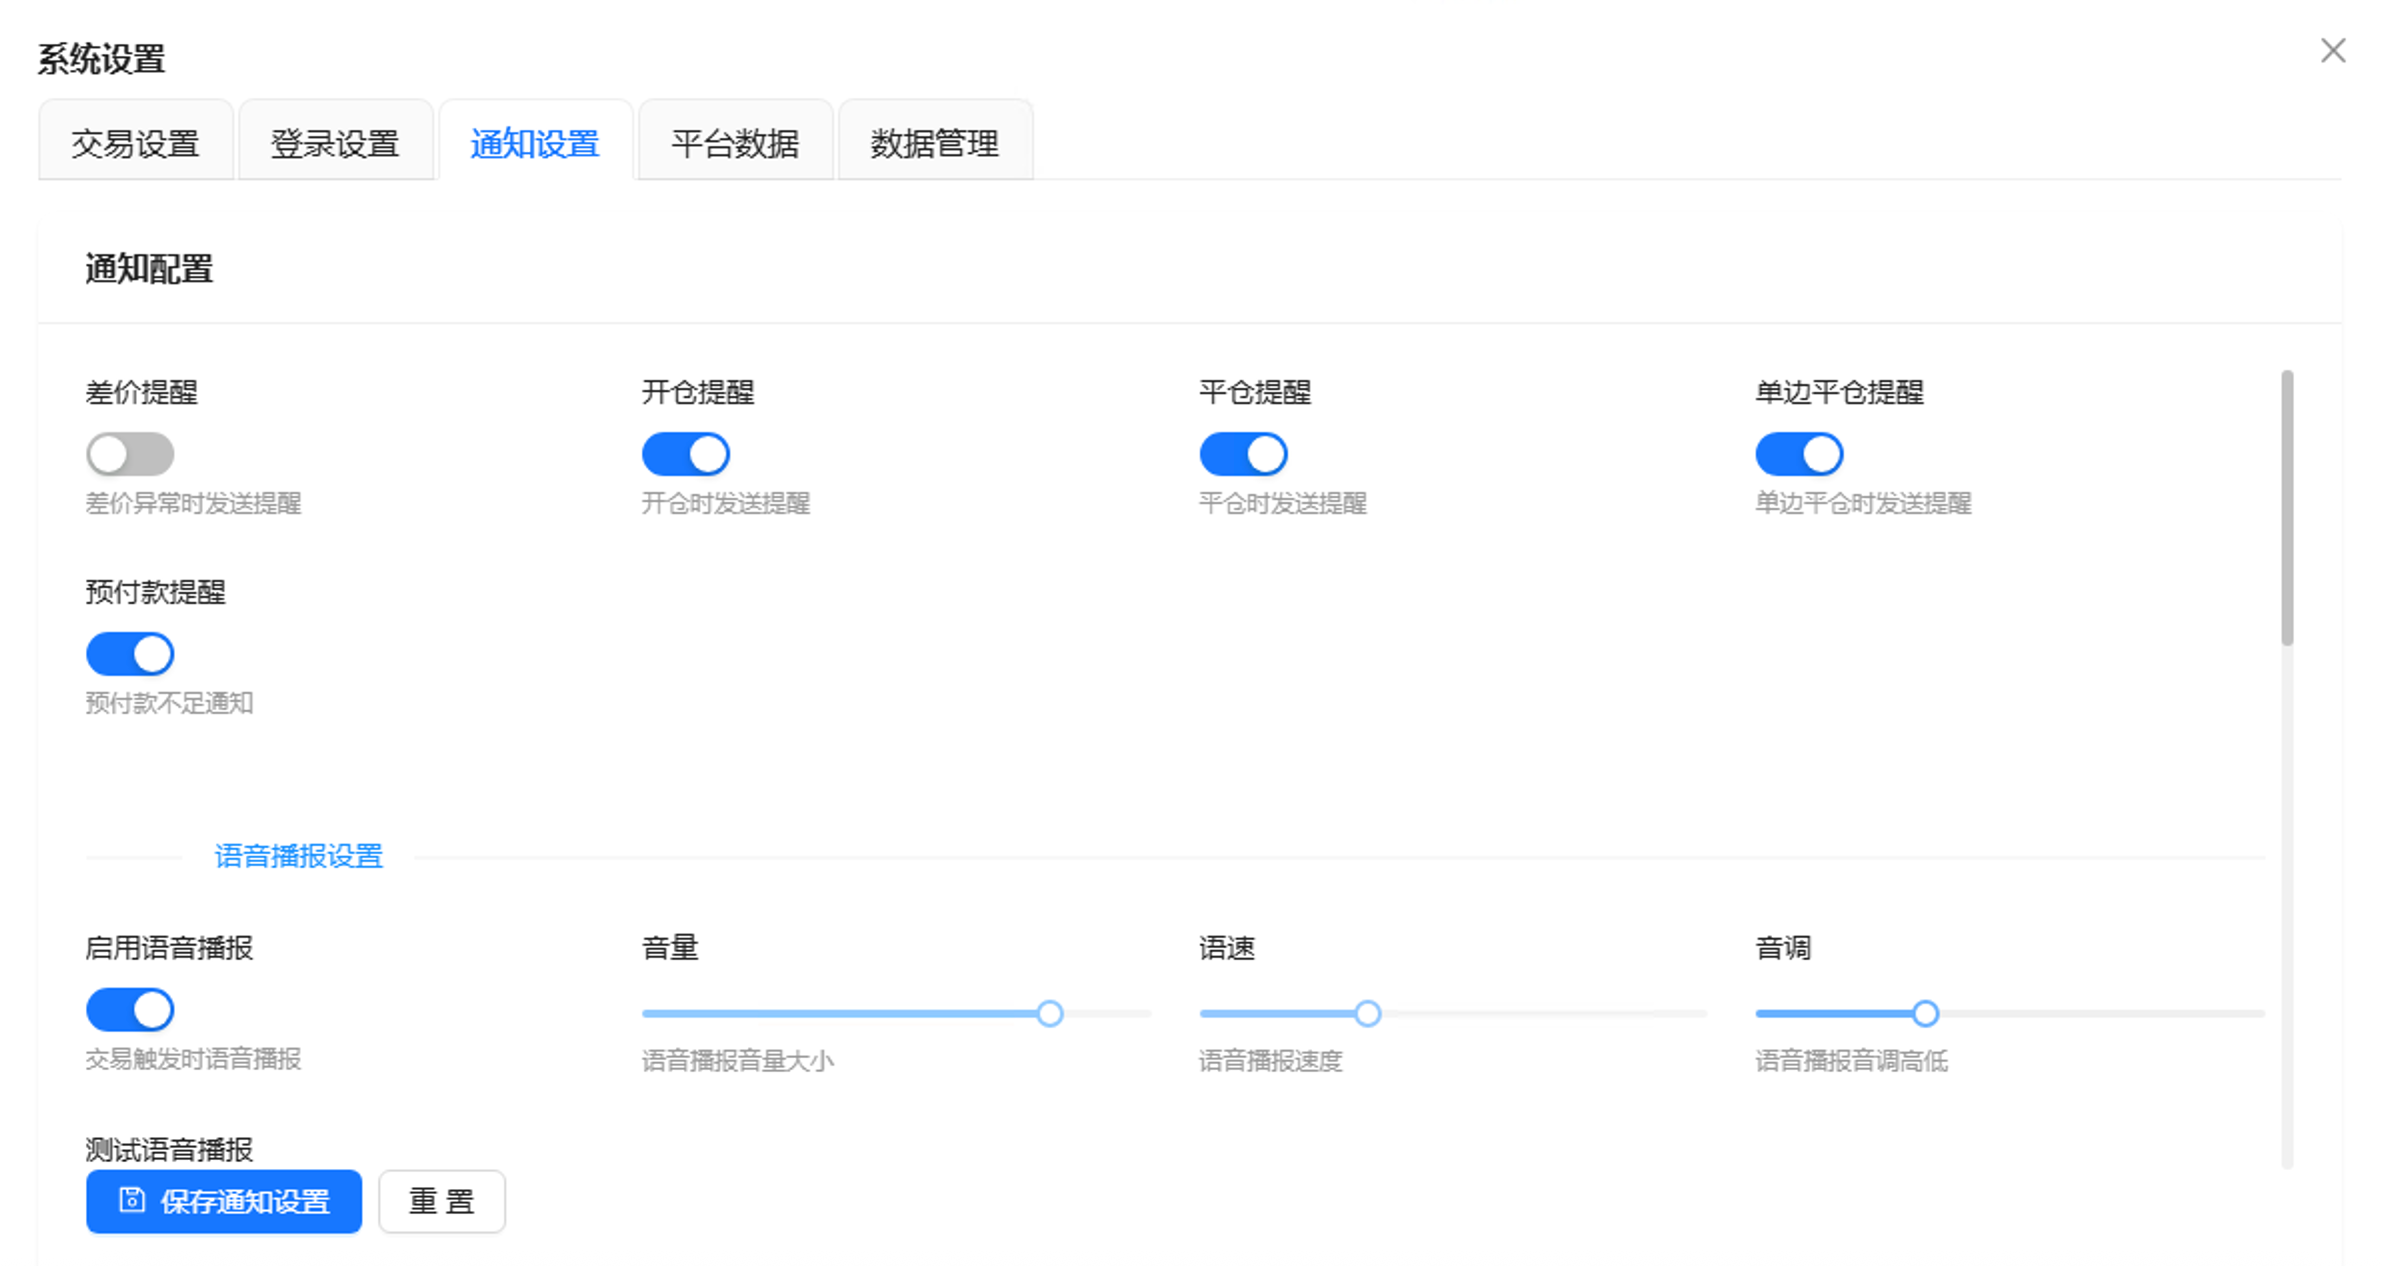
Task: Click the 通知配置 heading
Action: coord(149,269)
